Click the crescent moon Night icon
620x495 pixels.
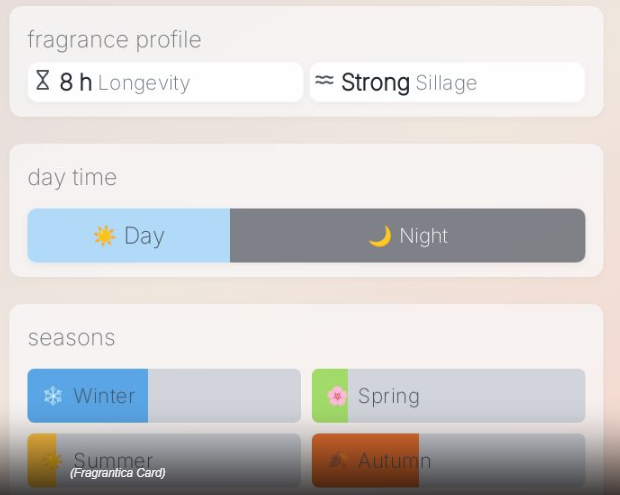(x=379, y=236)
